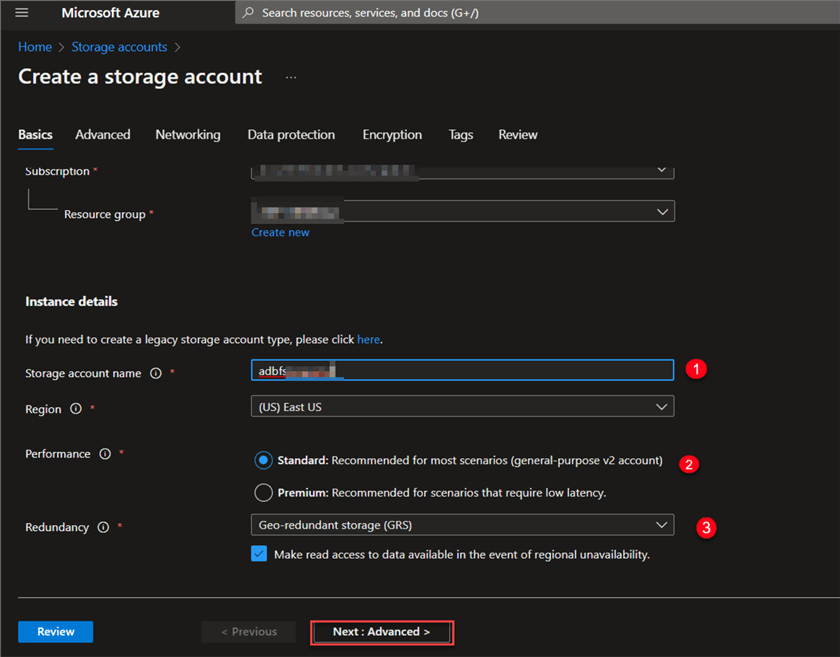The height and width of the screenshot is (657, 840).
Task: Click the Performance info icon
Action: pos(105,454)
